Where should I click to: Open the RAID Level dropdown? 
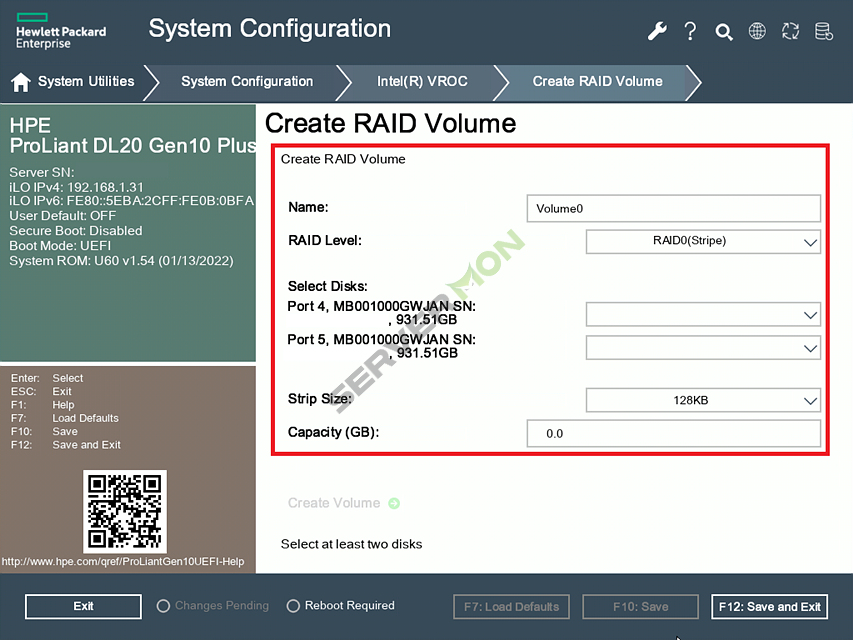point(703,241)
